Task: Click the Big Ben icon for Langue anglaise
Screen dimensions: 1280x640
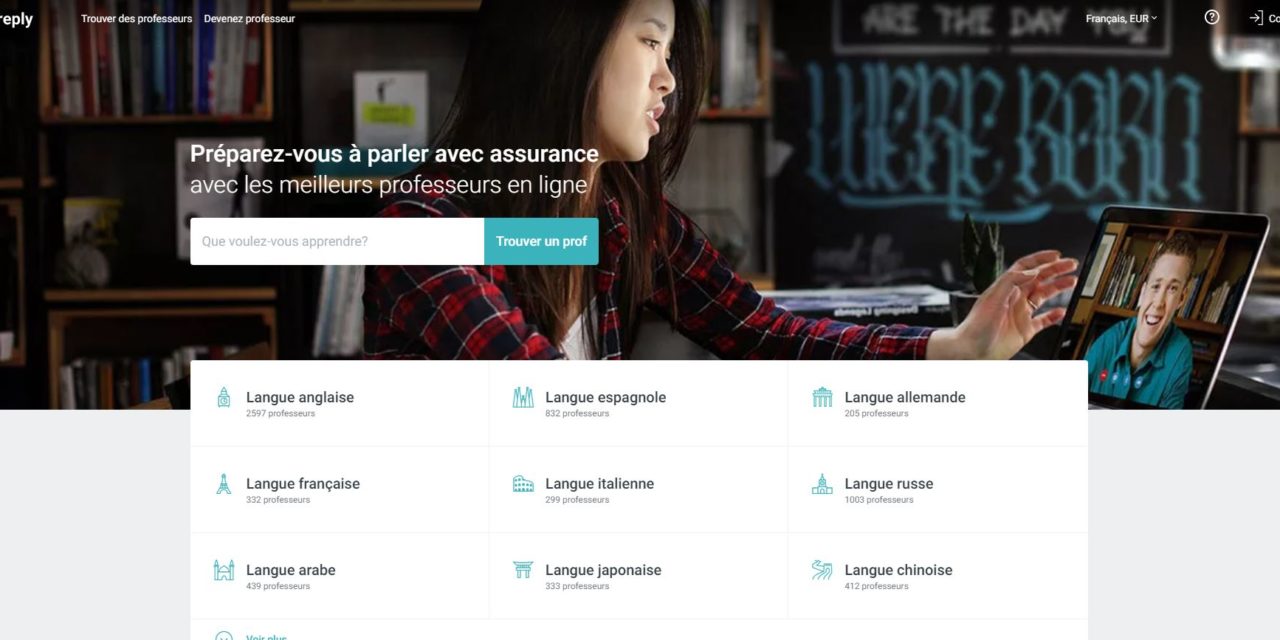Action: pos(223,397)
